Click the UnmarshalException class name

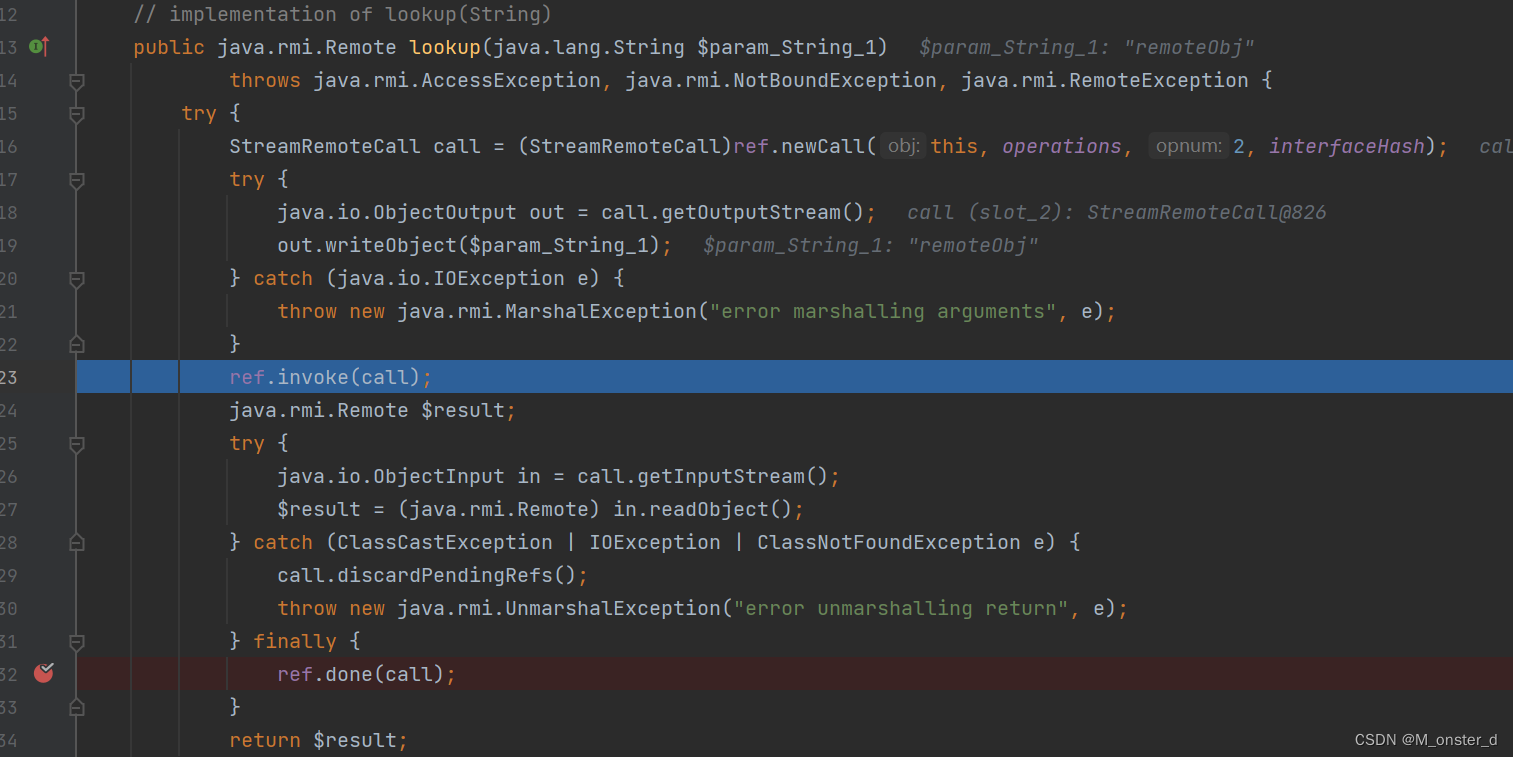pyautogui.click(x=611, y=608)
